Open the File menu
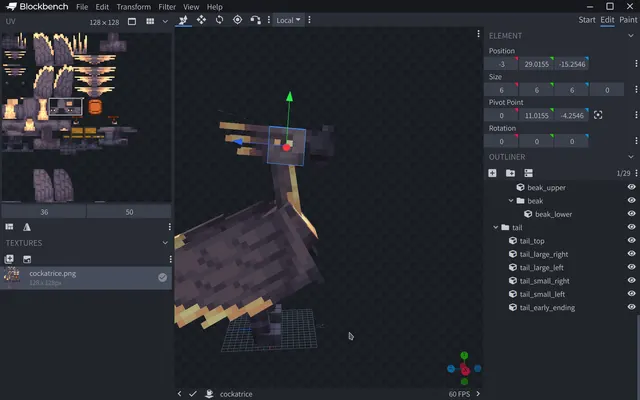This screenshot has height=400, width=640. tap(82, 7)
